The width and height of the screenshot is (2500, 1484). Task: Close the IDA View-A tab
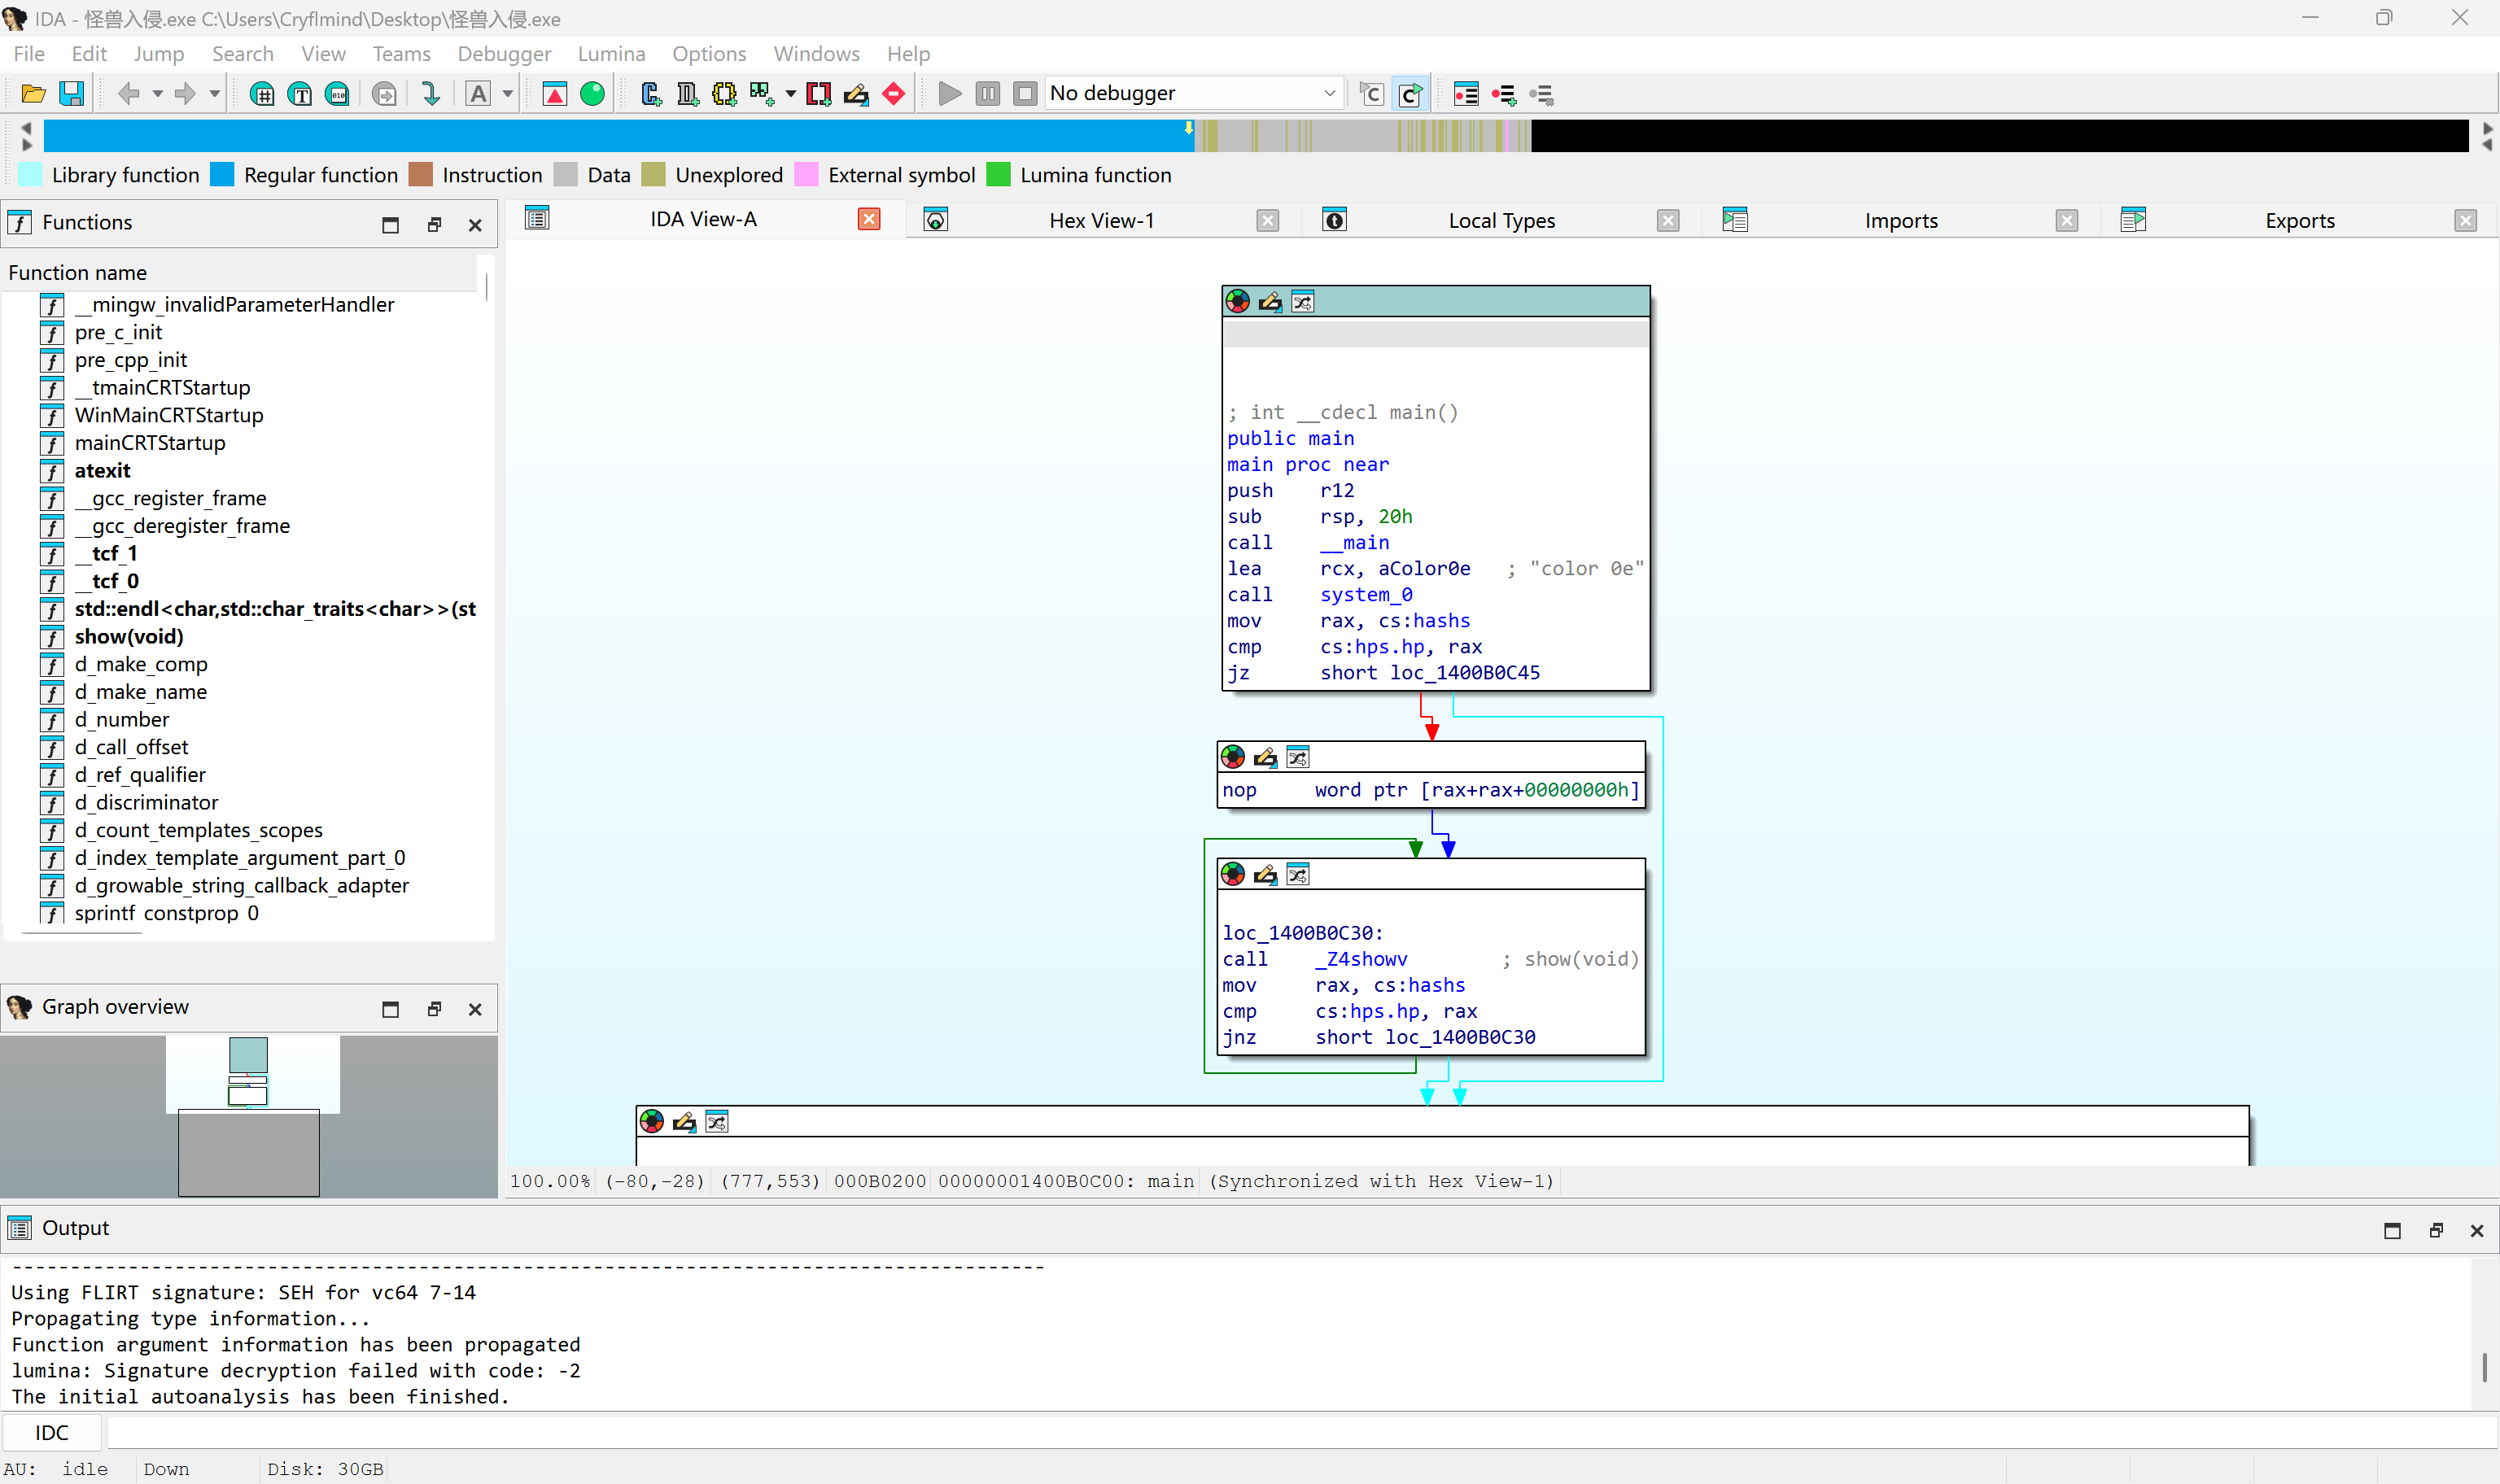click(869, 219)
